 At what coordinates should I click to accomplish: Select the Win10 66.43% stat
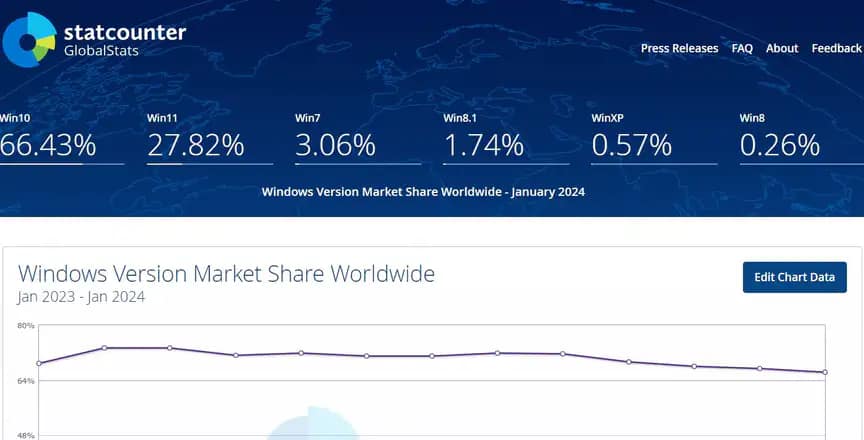[48, 146]
